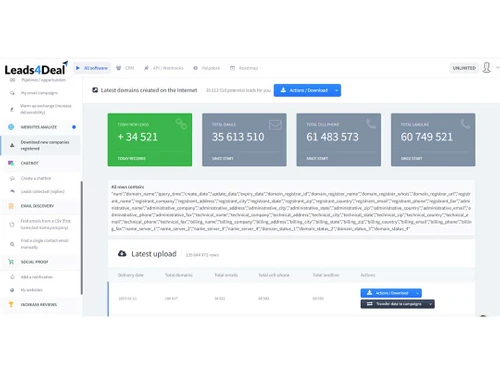This screenshot has width=500, height=375.
Task: Click the Social Proof cart icon
Action: pyautogui.click(x=11, y=262)
